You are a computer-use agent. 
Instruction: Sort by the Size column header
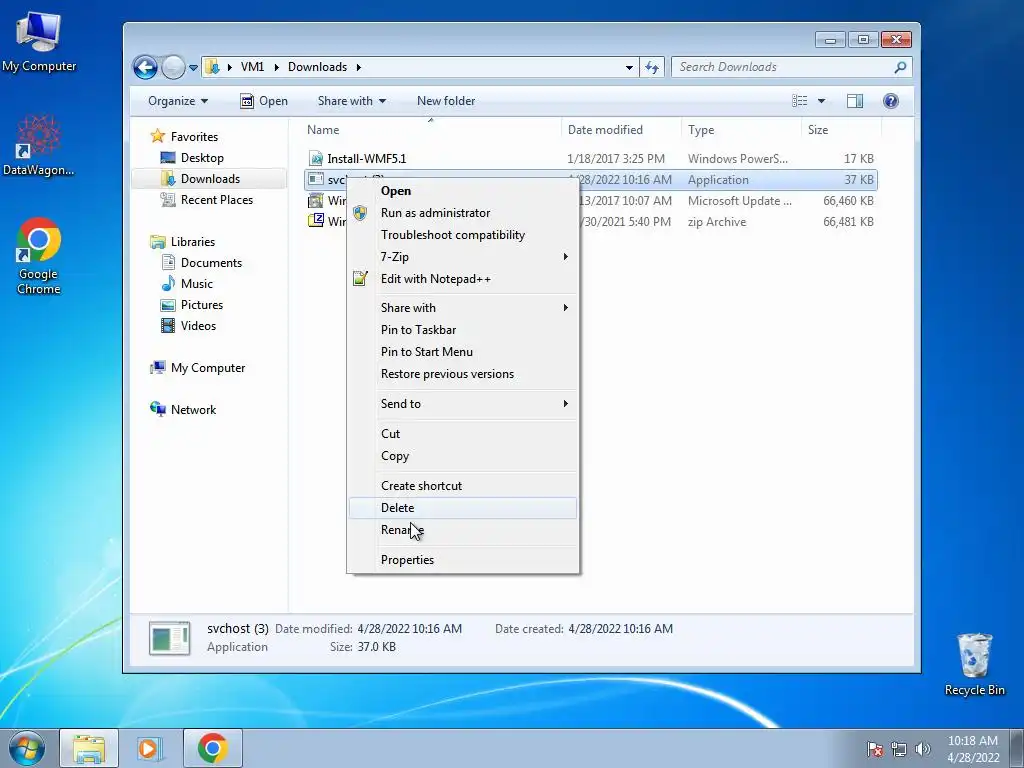[x=841, y=129]
